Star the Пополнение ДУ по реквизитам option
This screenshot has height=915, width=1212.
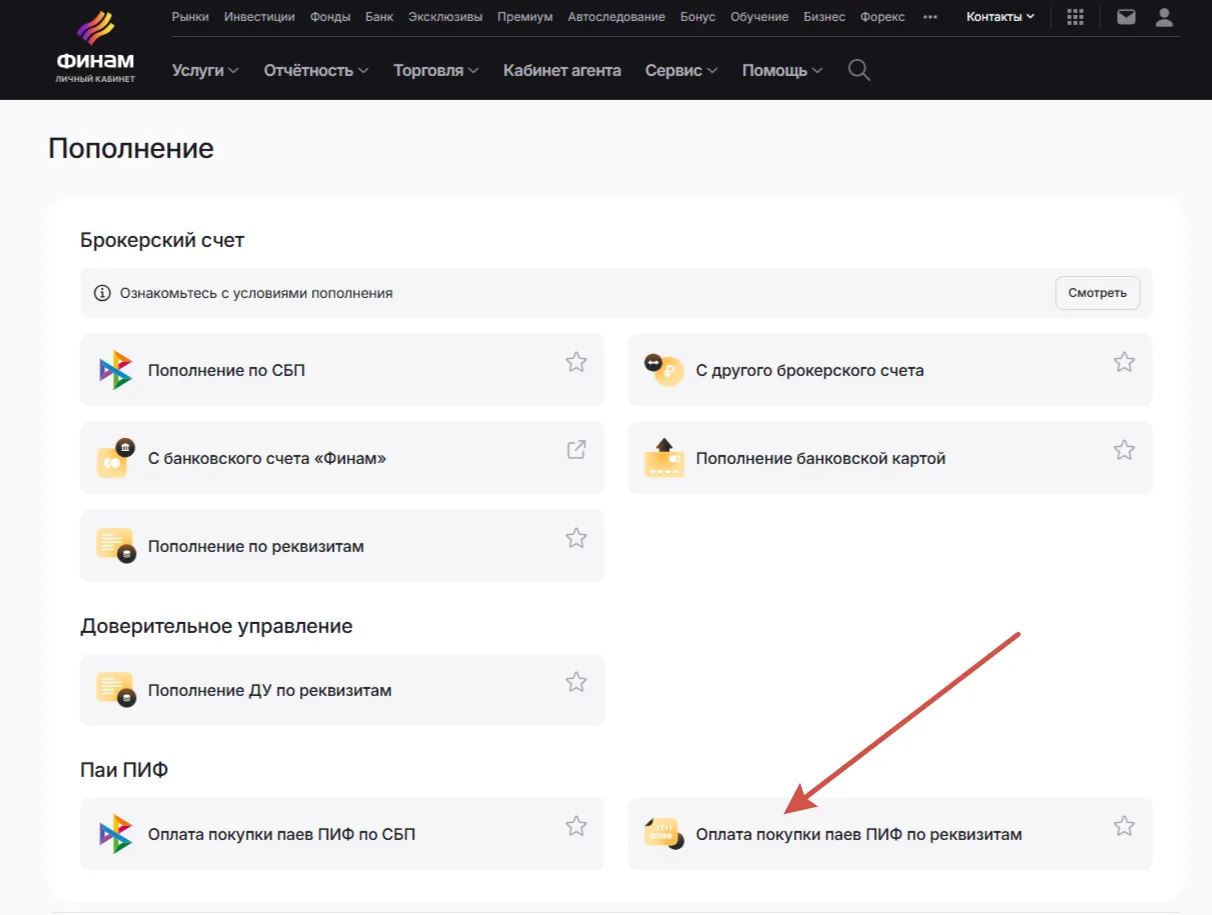click(576, 682)
